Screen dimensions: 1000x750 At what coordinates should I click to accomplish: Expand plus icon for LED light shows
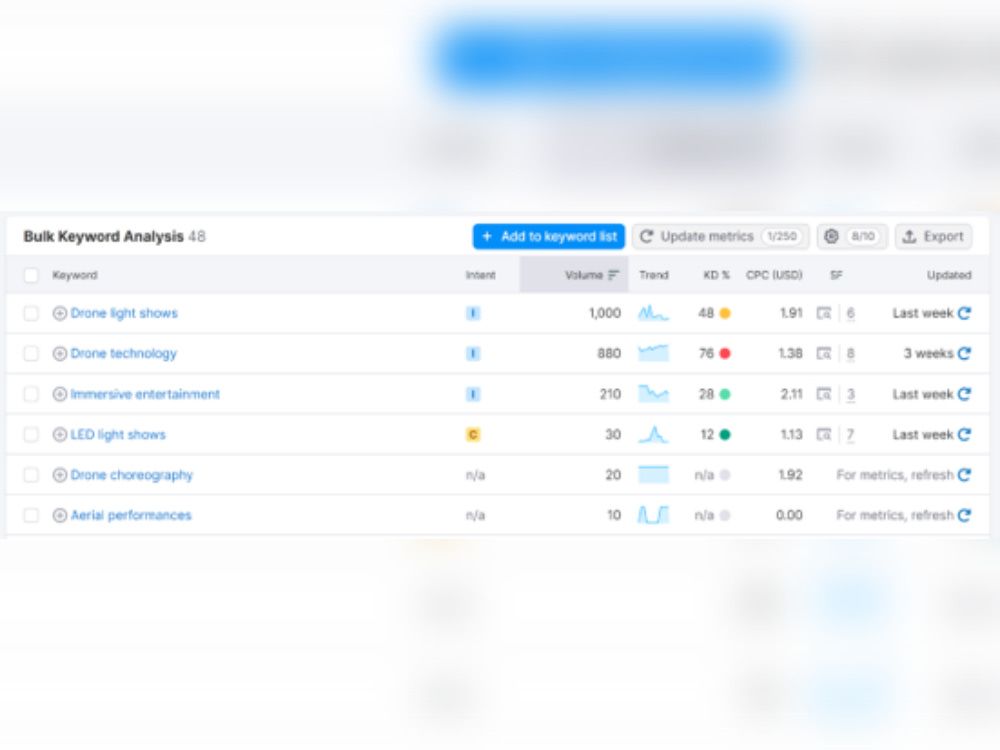pyautogui.click(x=59, y=434)
